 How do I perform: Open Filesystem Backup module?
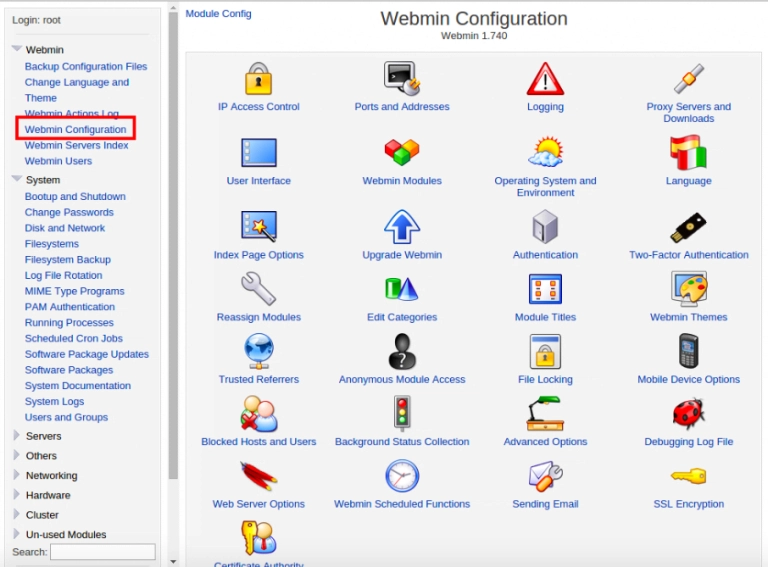pos(68,260)
